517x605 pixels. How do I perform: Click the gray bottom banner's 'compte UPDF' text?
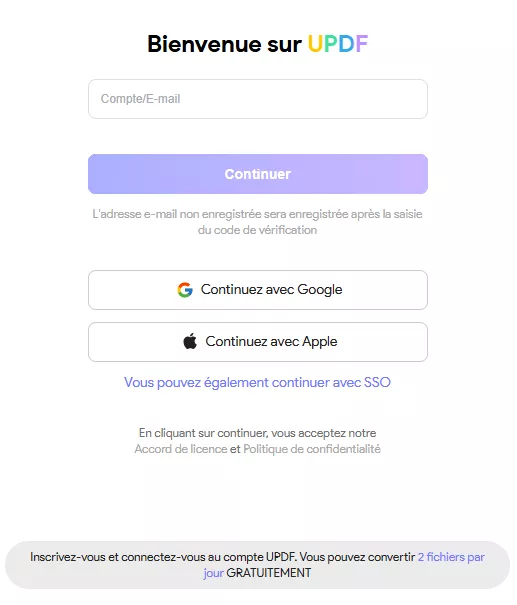[260, 557]
